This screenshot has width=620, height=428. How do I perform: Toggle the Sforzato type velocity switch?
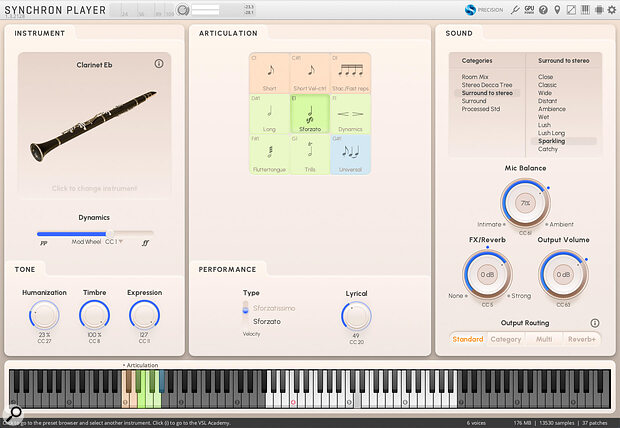point(245,309)
